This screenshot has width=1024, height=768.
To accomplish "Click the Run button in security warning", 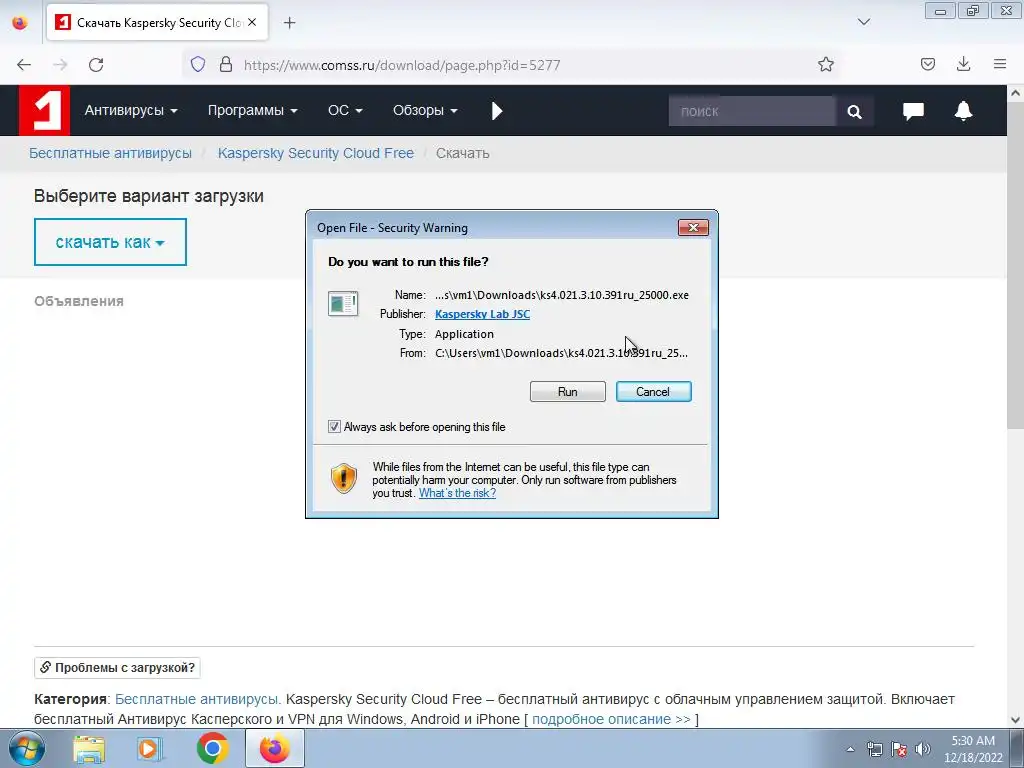I will click(x=568, y=392).
